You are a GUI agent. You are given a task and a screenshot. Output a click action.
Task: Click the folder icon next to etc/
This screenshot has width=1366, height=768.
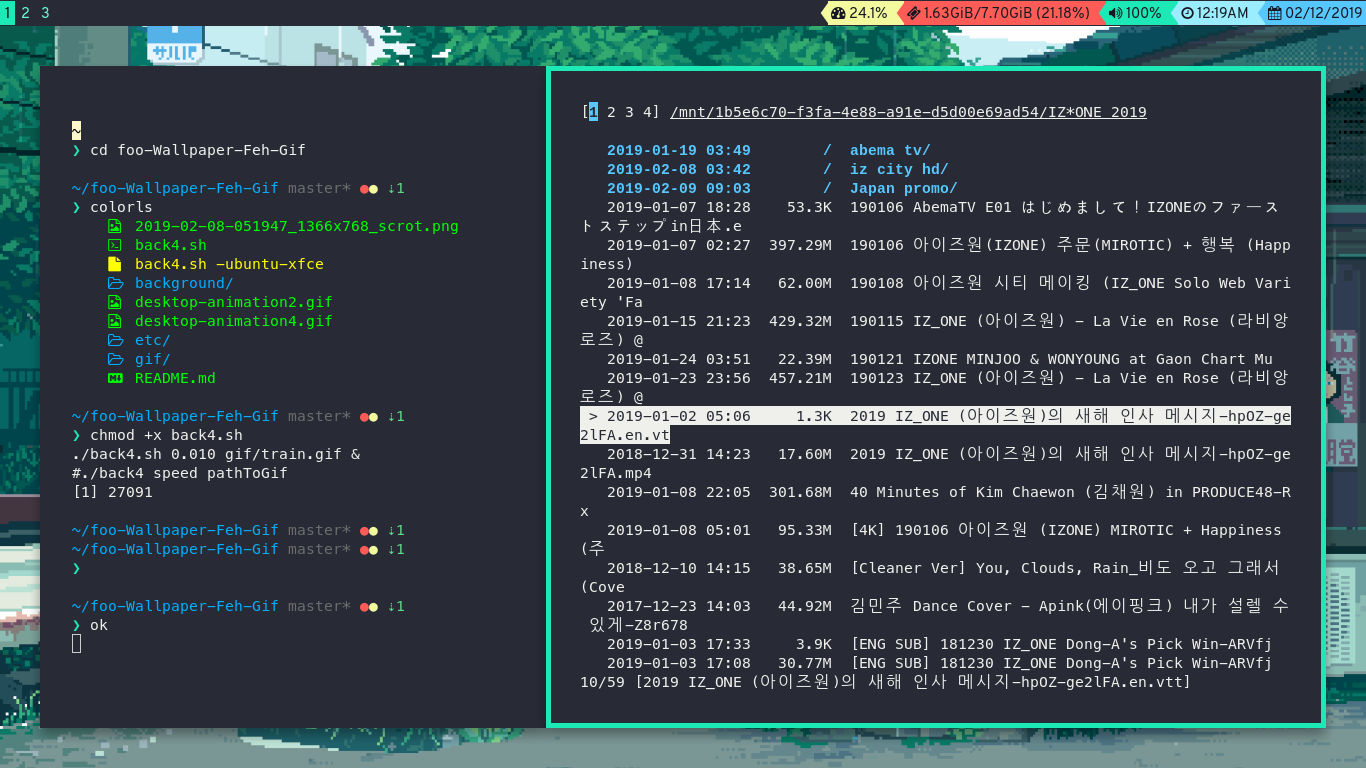coord(115,340)
